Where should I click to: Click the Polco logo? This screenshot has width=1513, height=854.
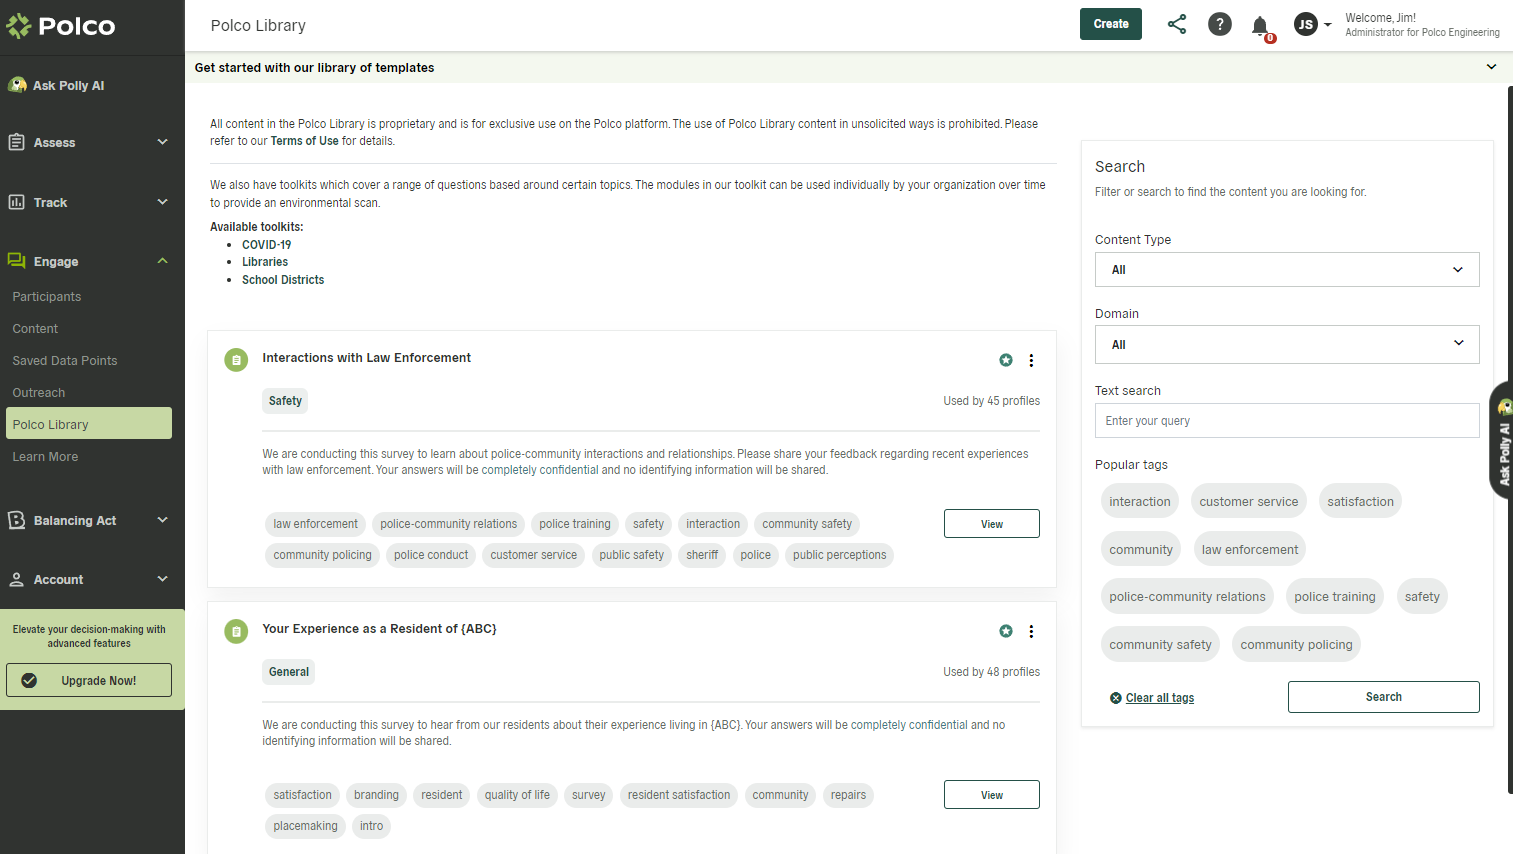coord(61,26)
